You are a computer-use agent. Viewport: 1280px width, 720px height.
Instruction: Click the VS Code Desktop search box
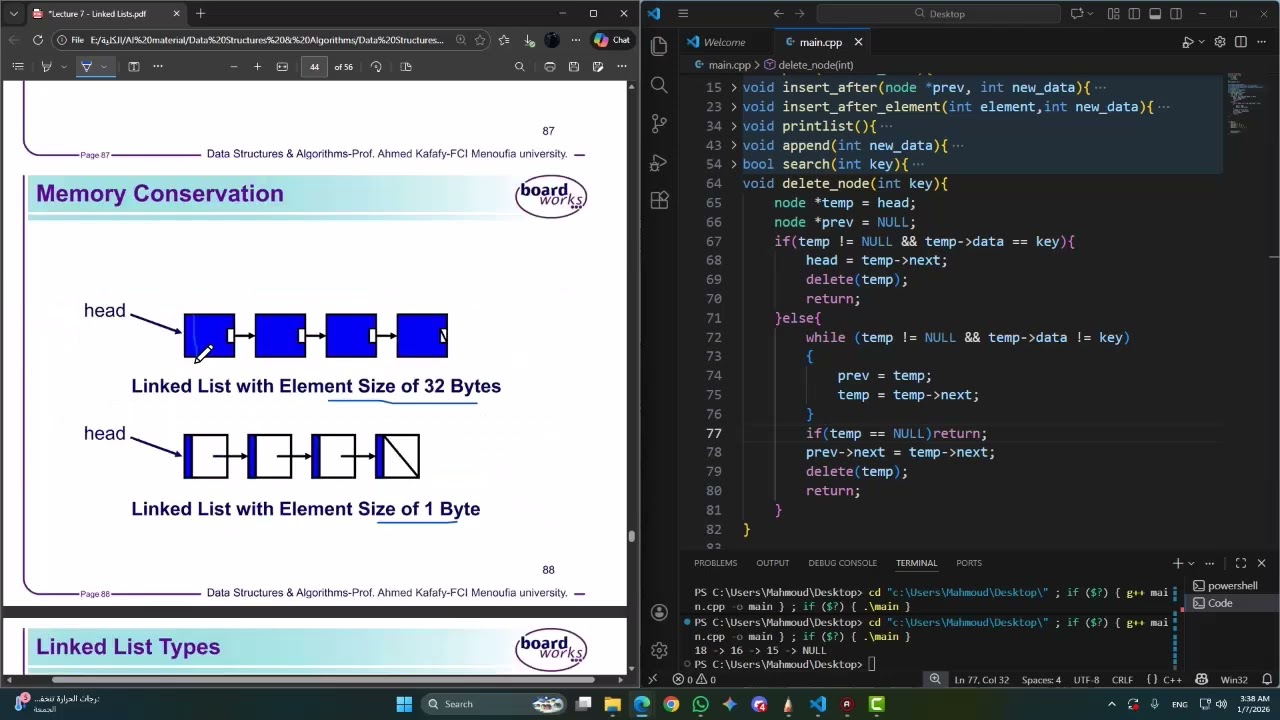(x=938, y=14)
